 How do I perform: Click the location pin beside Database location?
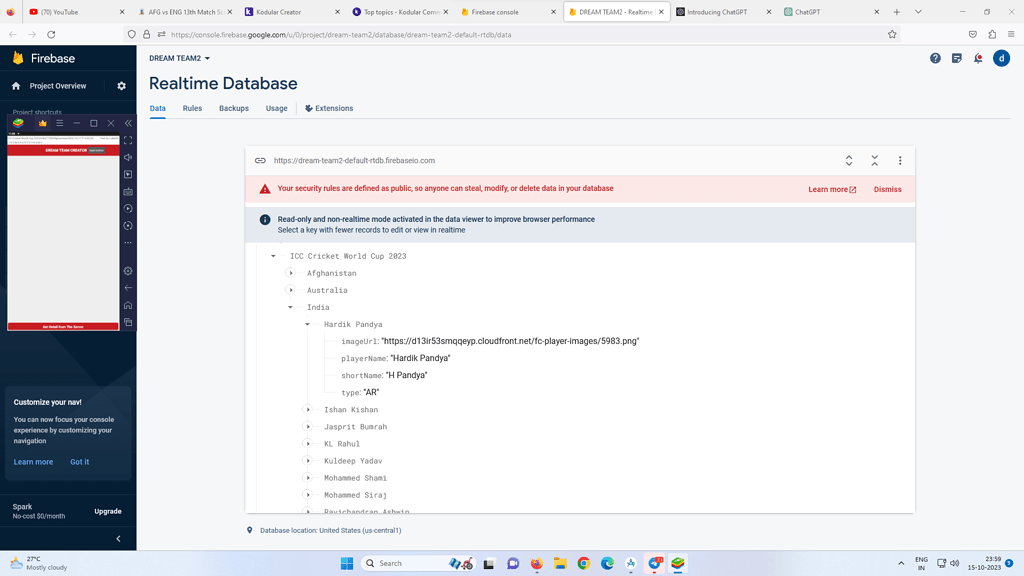tap(250, 530)
